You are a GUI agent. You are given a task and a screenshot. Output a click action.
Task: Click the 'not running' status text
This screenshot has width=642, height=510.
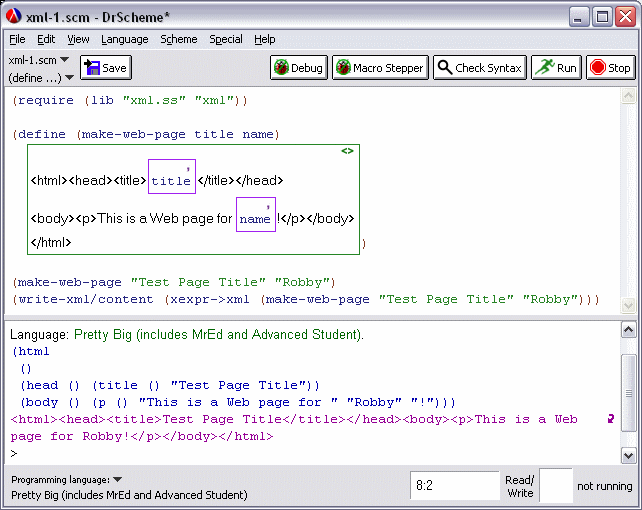[x=605, y=486]
